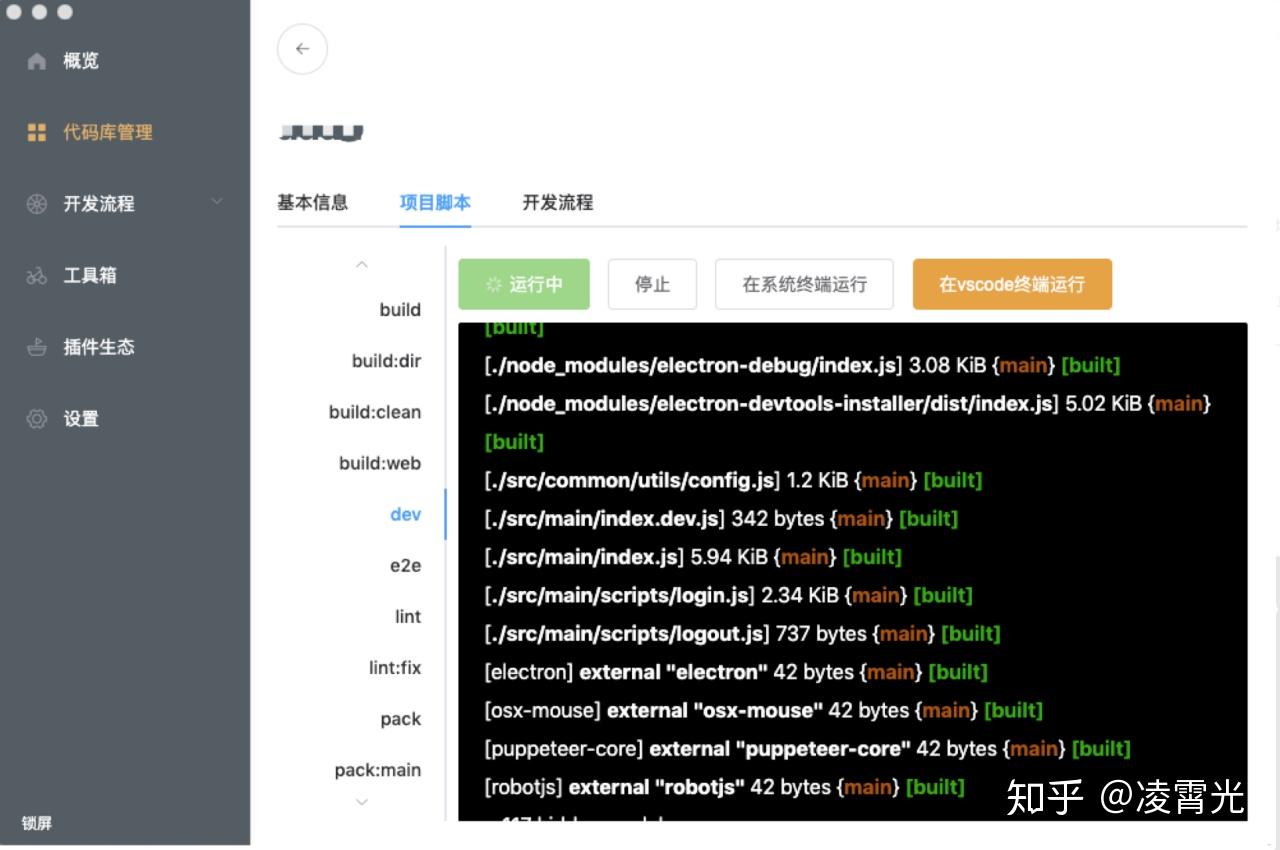Open the 开发流程 tab
This screenshot has height=850, width=1280.
[557, 203]
